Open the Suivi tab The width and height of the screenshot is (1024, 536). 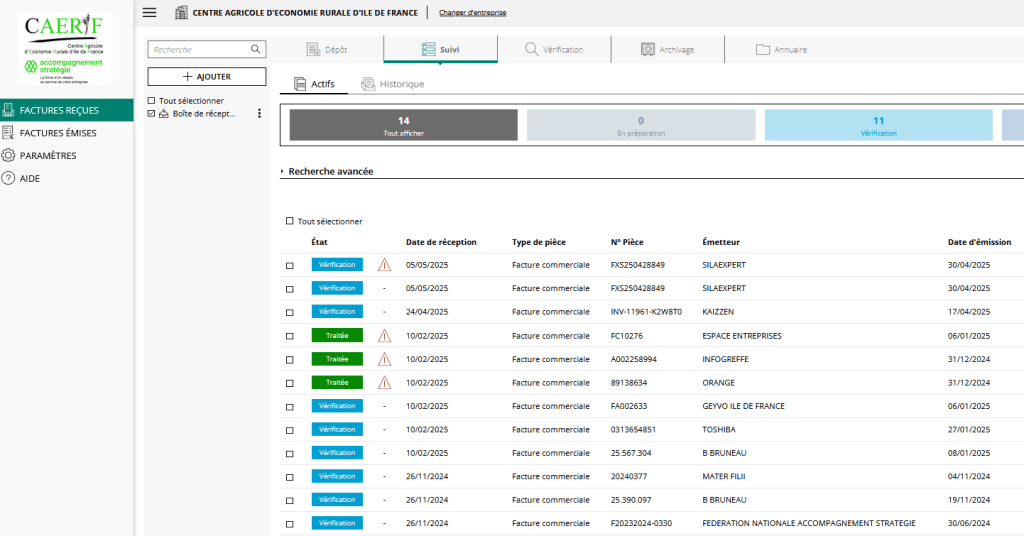click(440, 50)
